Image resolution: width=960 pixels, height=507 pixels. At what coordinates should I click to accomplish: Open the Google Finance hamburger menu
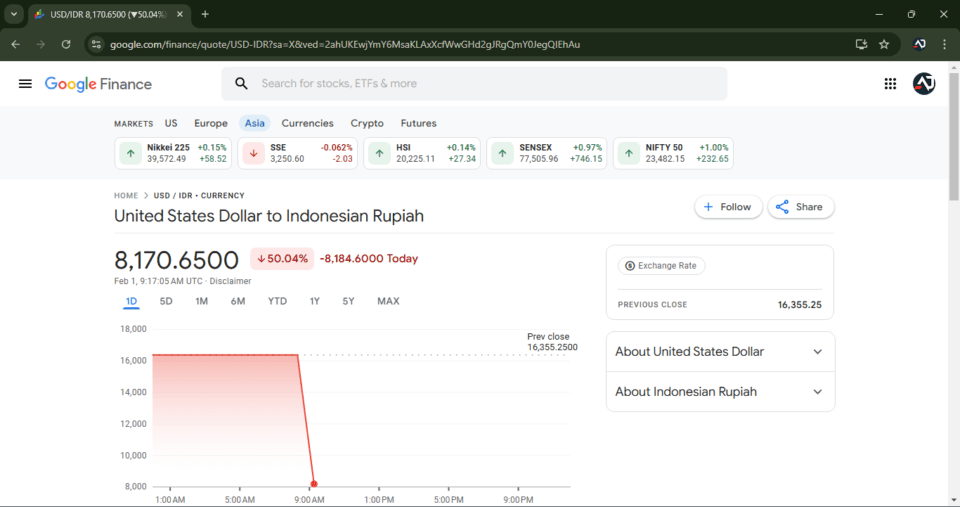(x=25, y=84)
